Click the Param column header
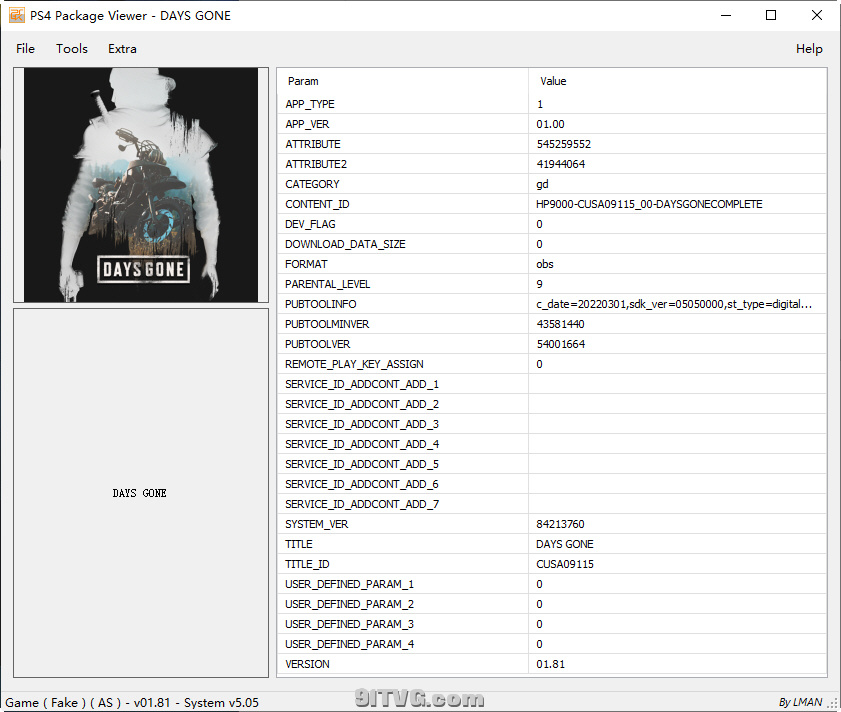This screenshot has width=841, height=712. pos(303,81)
